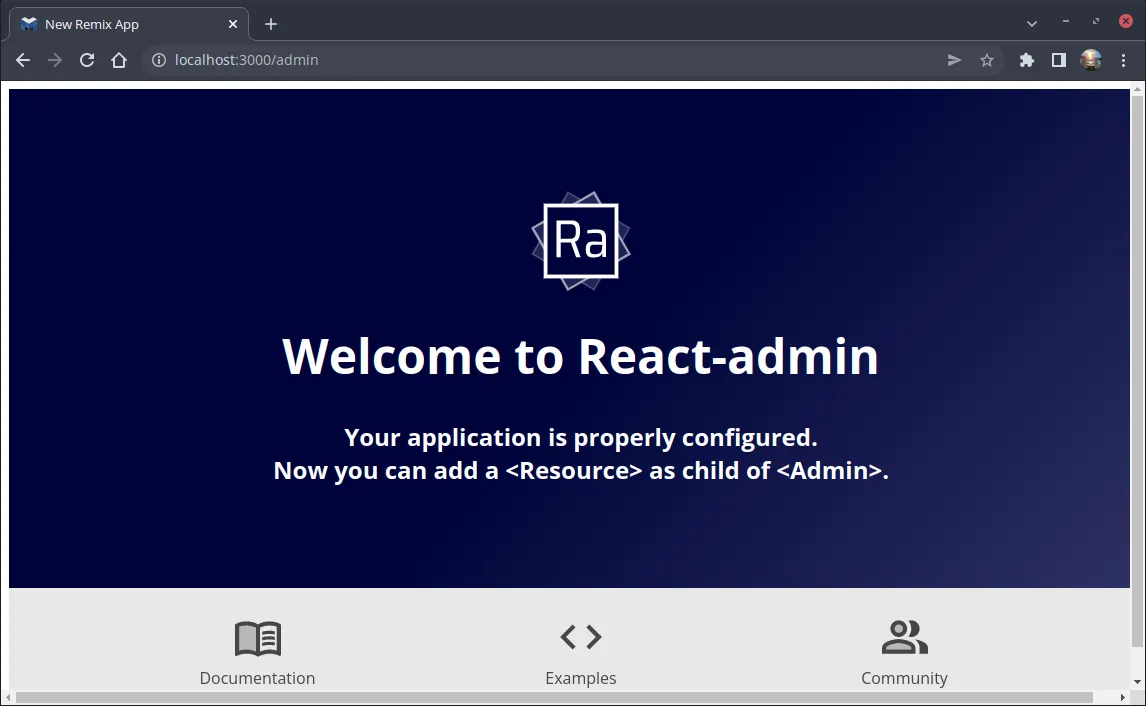Click the home icon
The image size is (1146, 706).
(119, 60)
